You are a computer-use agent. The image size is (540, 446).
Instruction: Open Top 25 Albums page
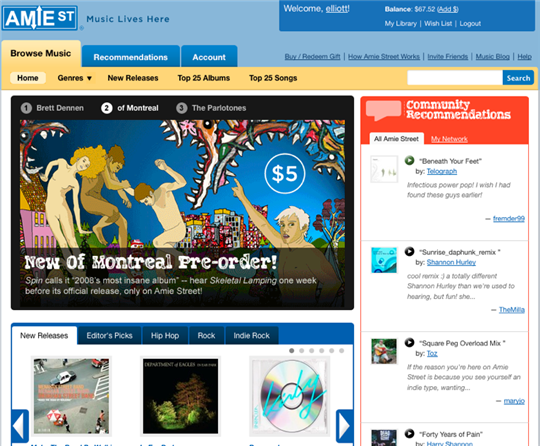pyautogui.click(x=204, y=78)
